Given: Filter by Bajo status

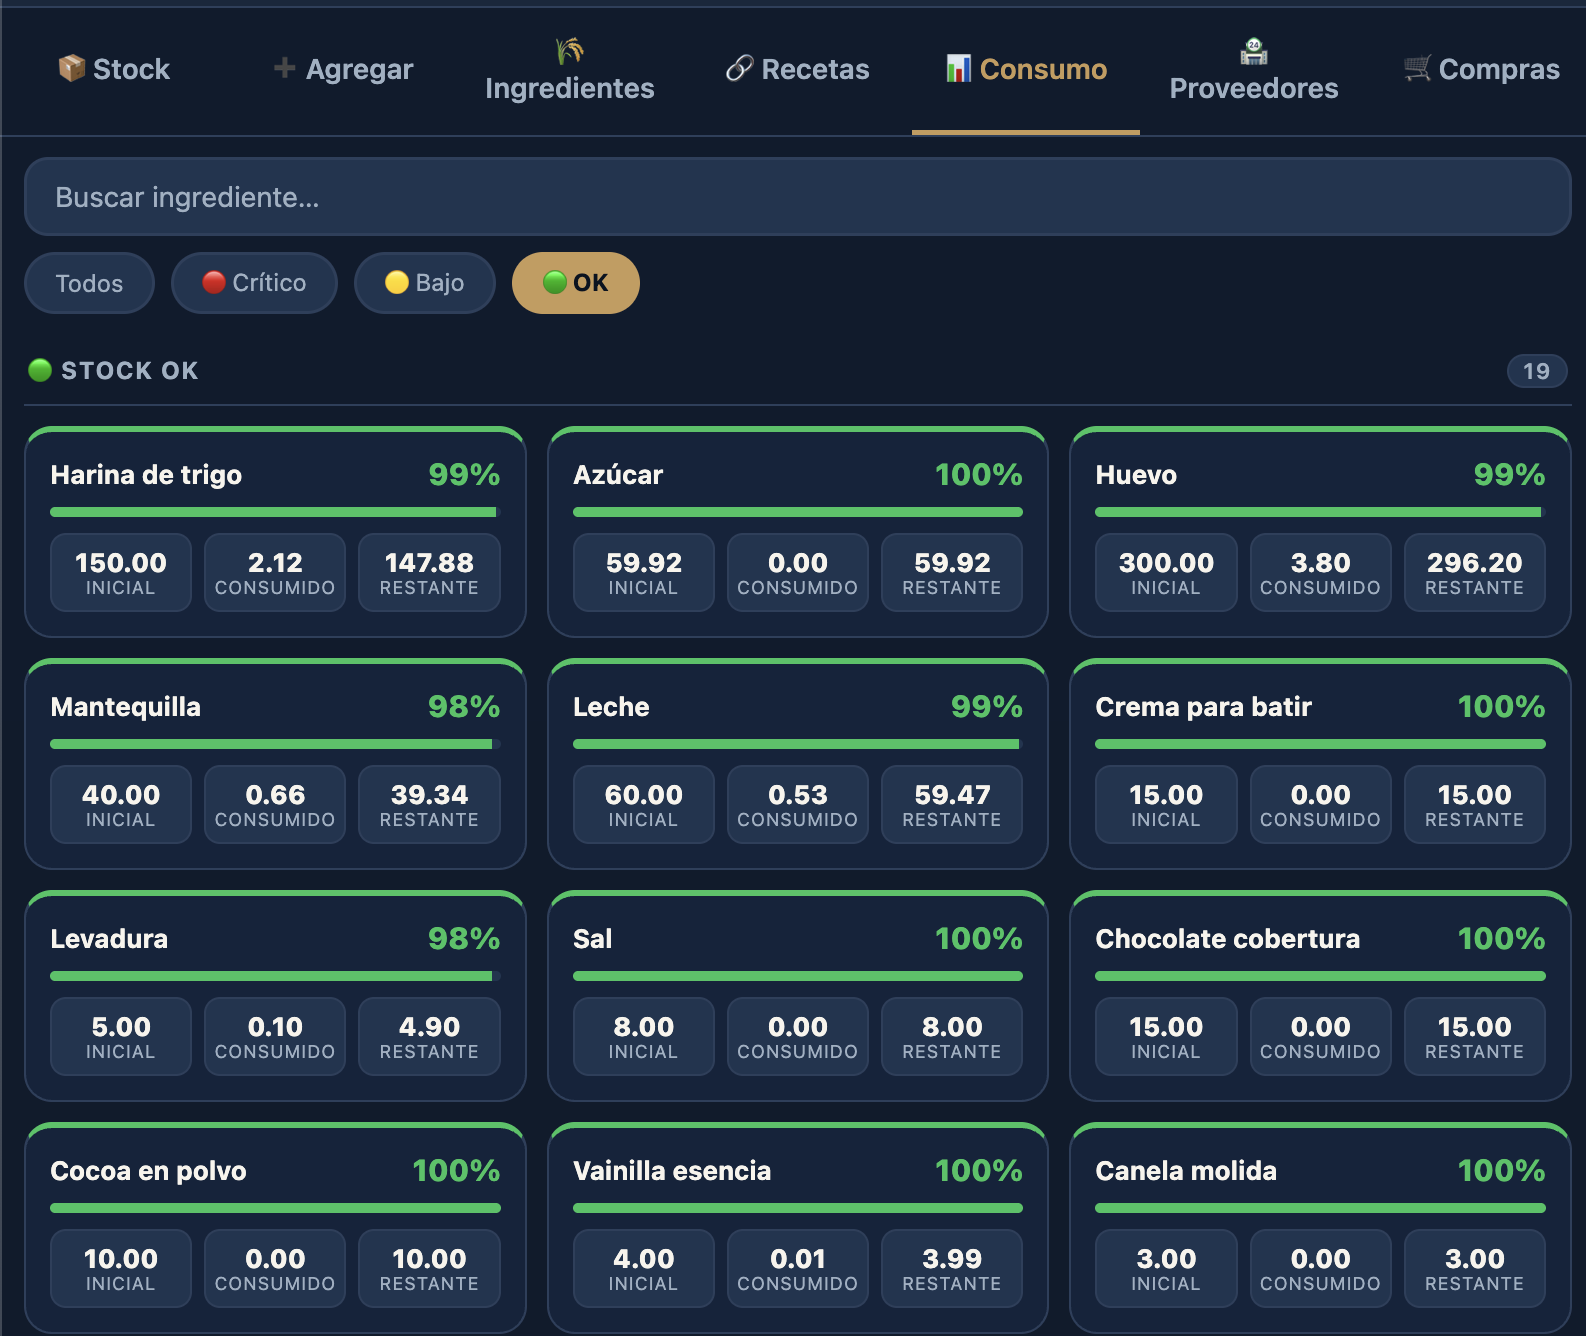Looking at the screenshot, I should tap(425, 283).
